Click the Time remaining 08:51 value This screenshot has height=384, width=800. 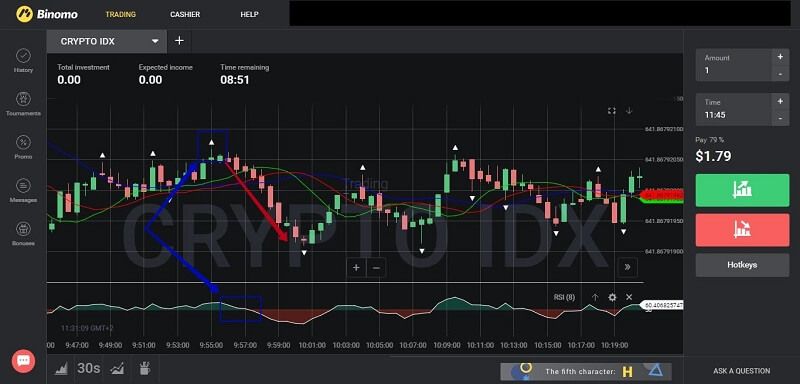click(x=235, y=80)
